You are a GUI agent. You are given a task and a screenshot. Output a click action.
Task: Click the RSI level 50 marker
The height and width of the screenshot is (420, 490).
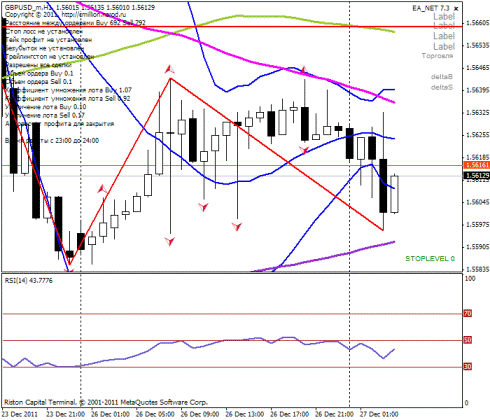click(468, 340)
